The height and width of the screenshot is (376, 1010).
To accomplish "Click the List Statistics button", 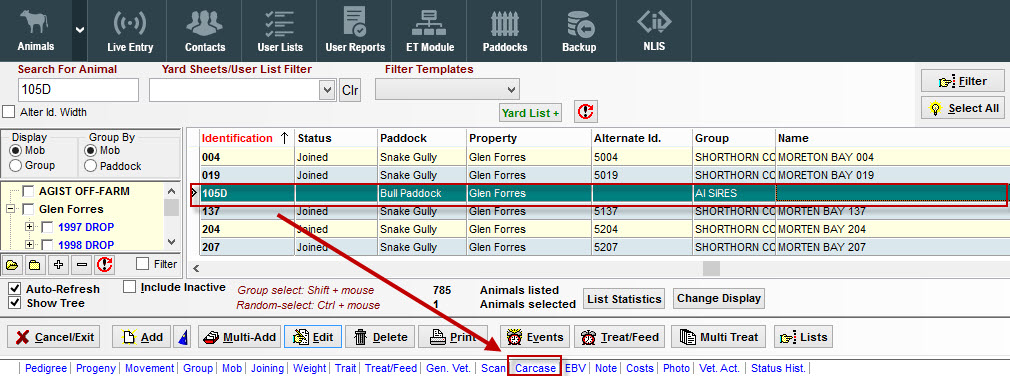I will coord(624,299).
